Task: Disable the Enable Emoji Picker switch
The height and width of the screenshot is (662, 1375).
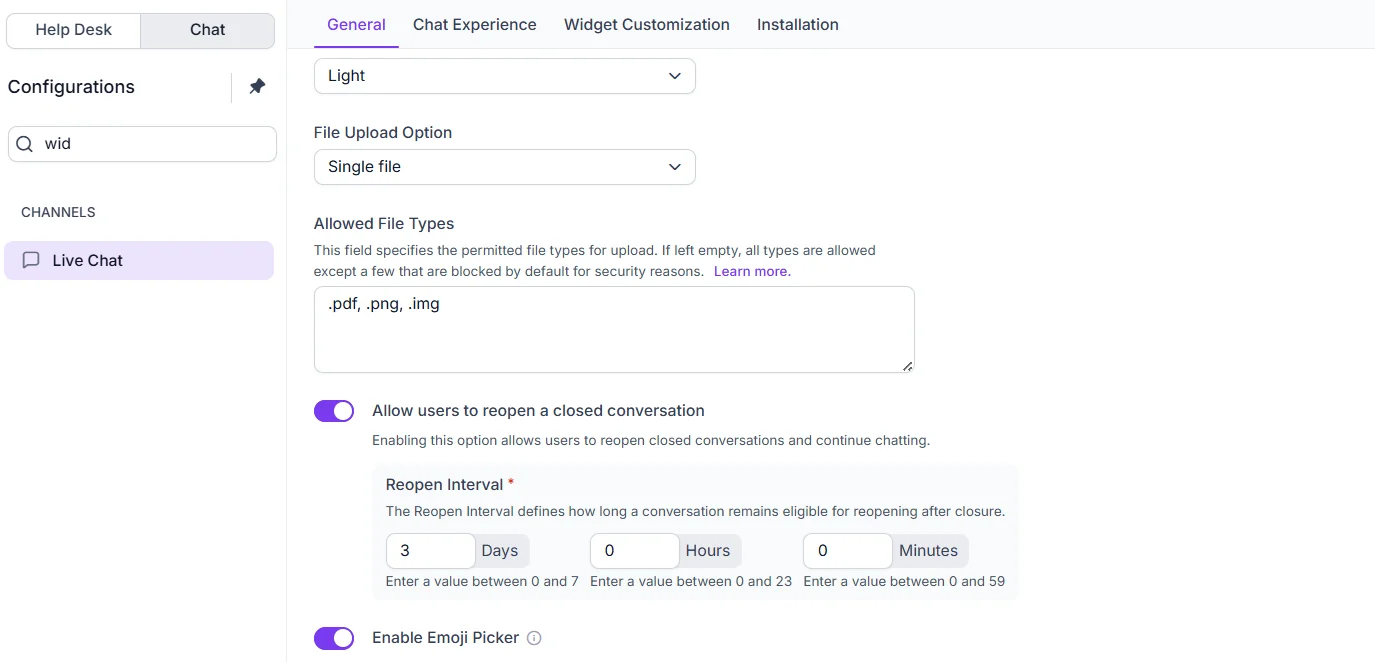Action: pyautogui.click(x=334, y=638)
